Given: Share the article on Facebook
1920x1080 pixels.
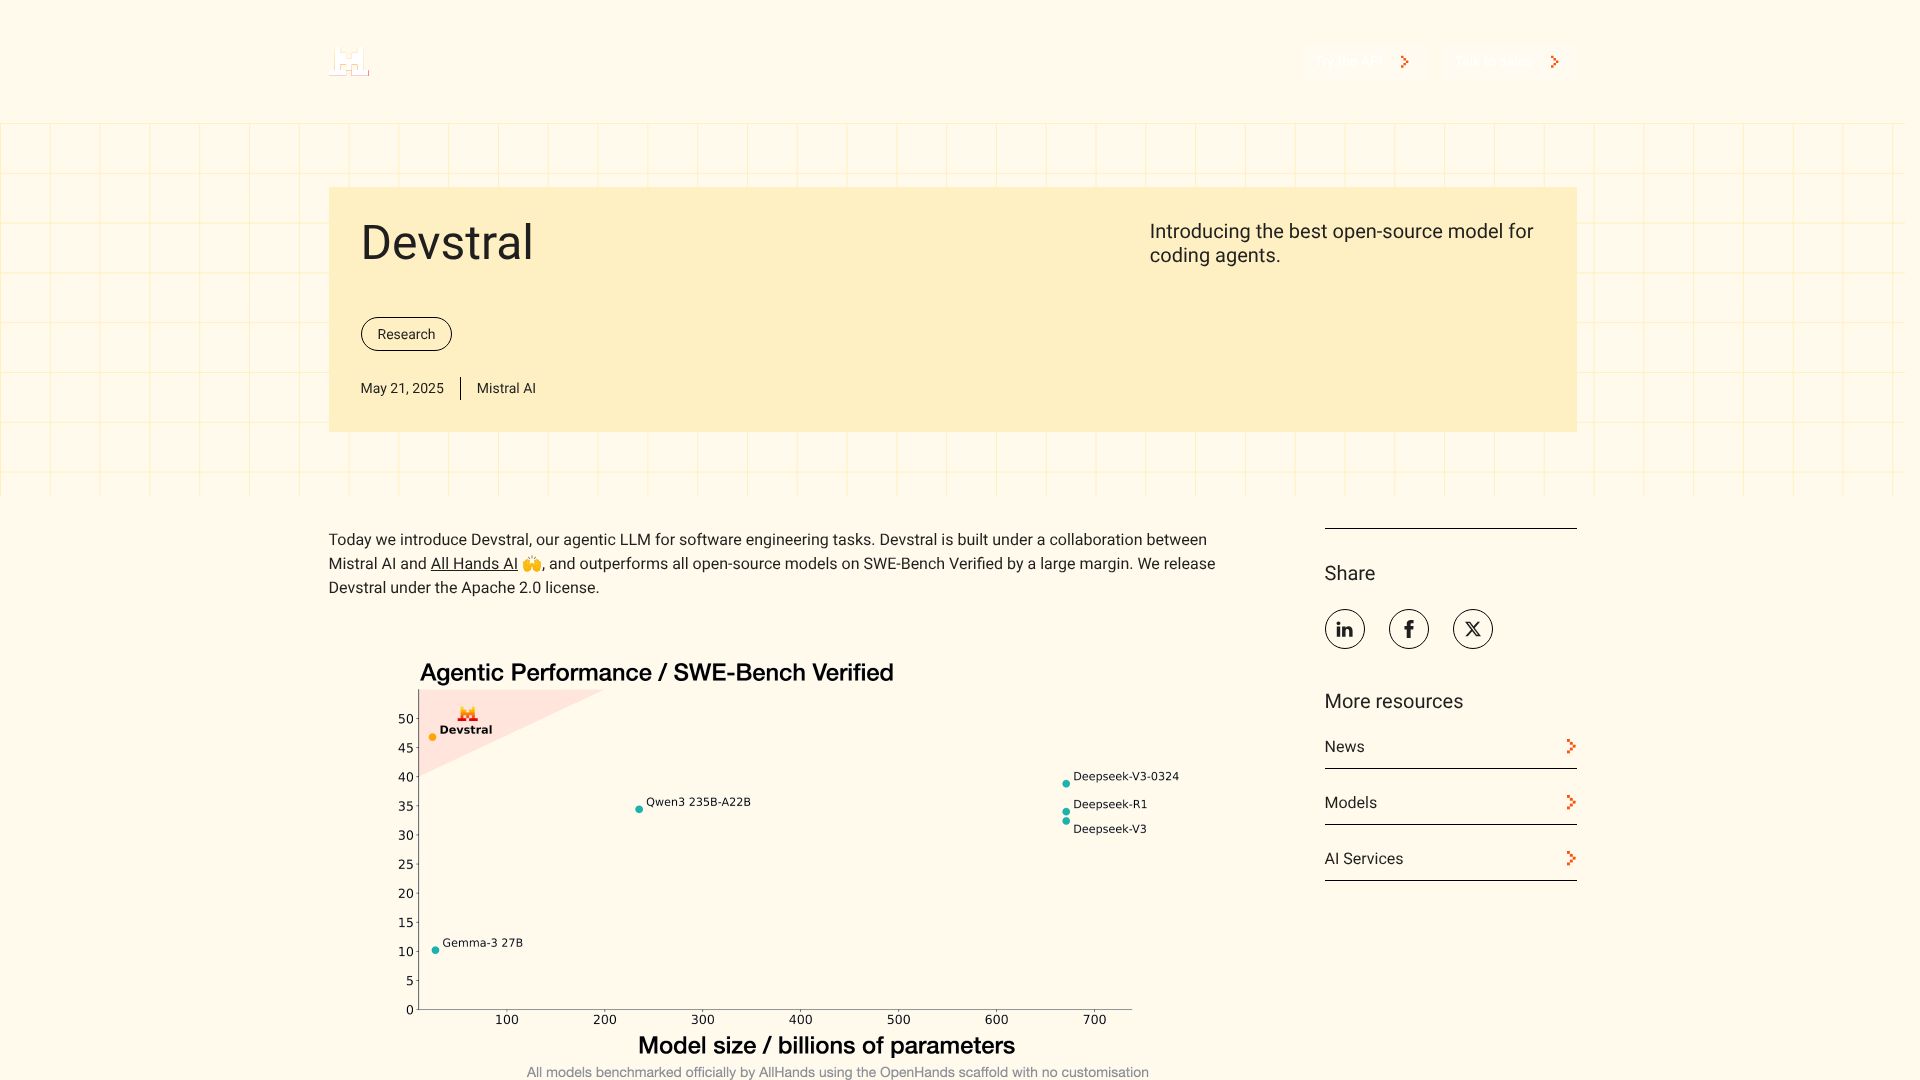Looking at the screenshot, I should (x=1408, y=629).
